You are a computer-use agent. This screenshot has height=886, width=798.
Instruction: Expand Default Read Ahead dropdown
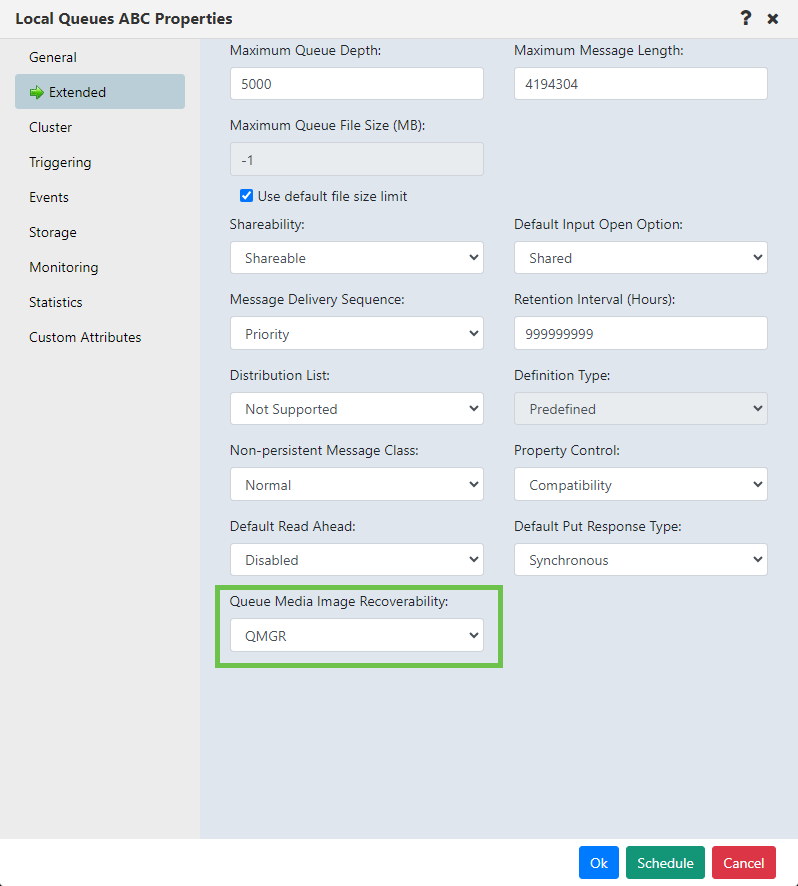click(357, 559)
